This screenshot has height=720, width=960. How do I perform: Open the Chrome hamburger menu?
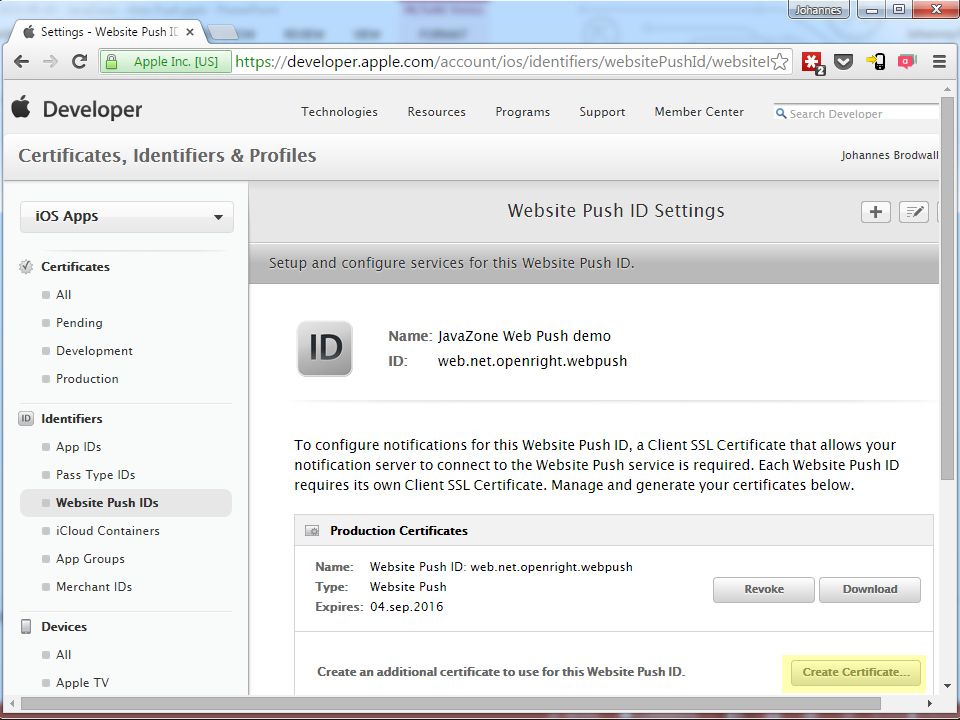[x=939, y=61]
